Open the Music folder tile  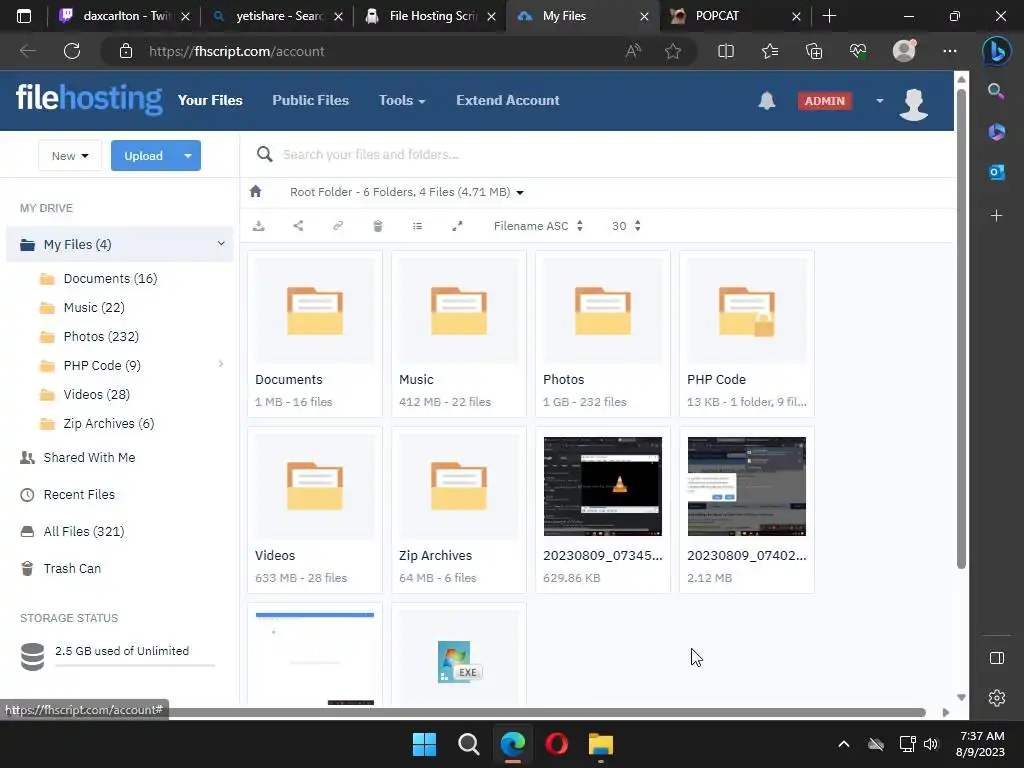coord(458,333)
